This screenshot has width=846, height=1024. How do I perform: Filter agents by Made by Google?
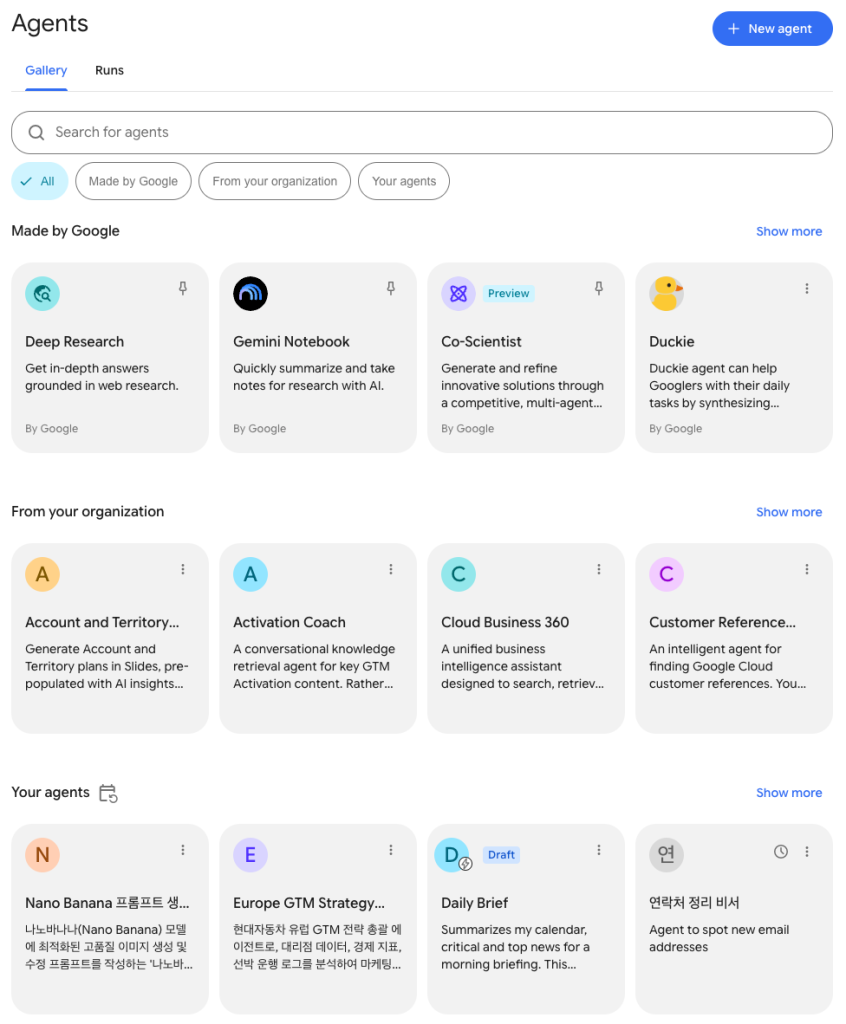pyautogui.click(x=133, y=181)
